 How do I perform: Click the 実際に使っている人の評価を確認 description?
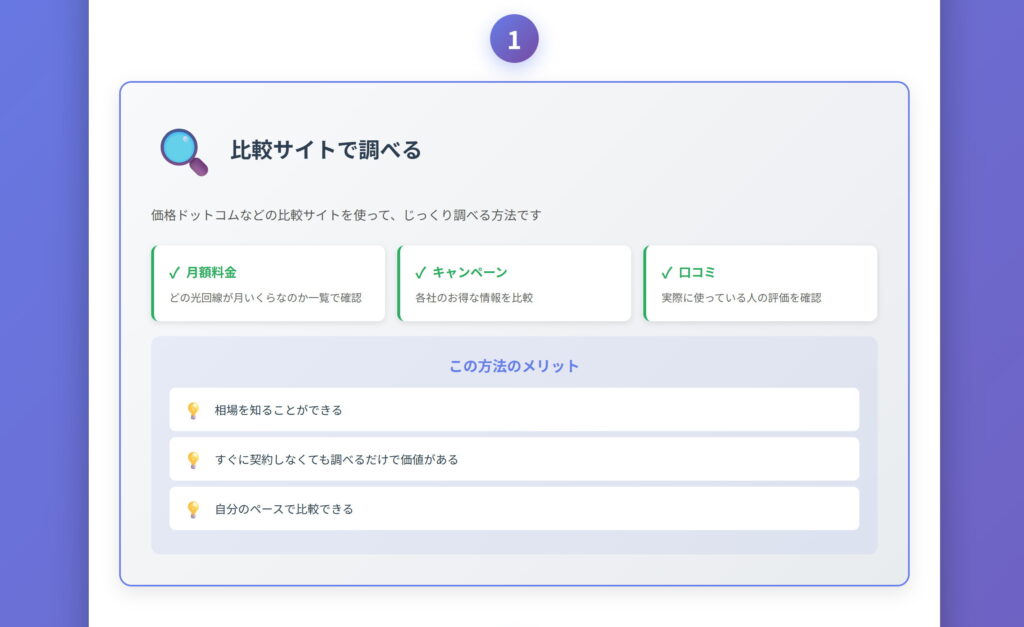point(741,298)
